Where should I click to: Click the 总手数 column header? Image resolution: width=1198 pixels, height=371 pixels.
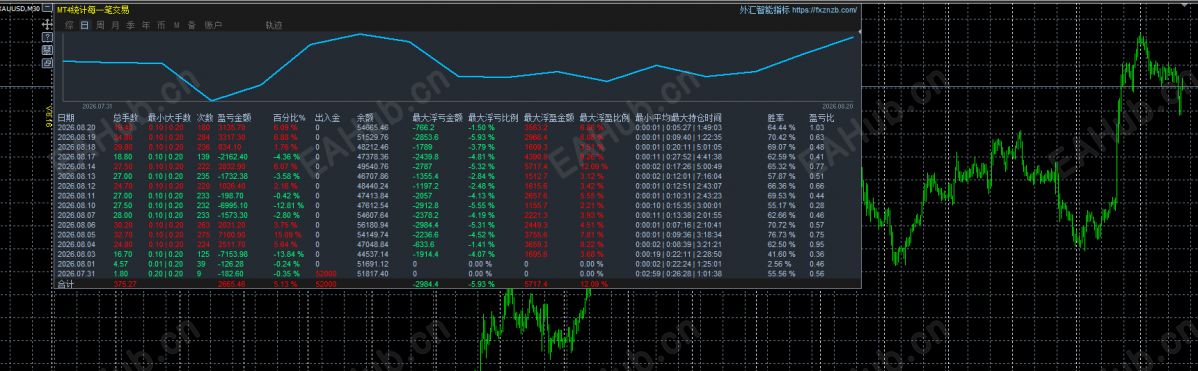click(x=126, y=118)
